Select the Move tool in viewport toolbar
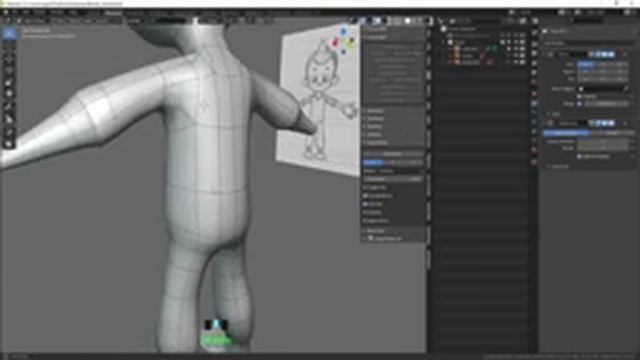The image size is (640, 360). pos(9,60)
